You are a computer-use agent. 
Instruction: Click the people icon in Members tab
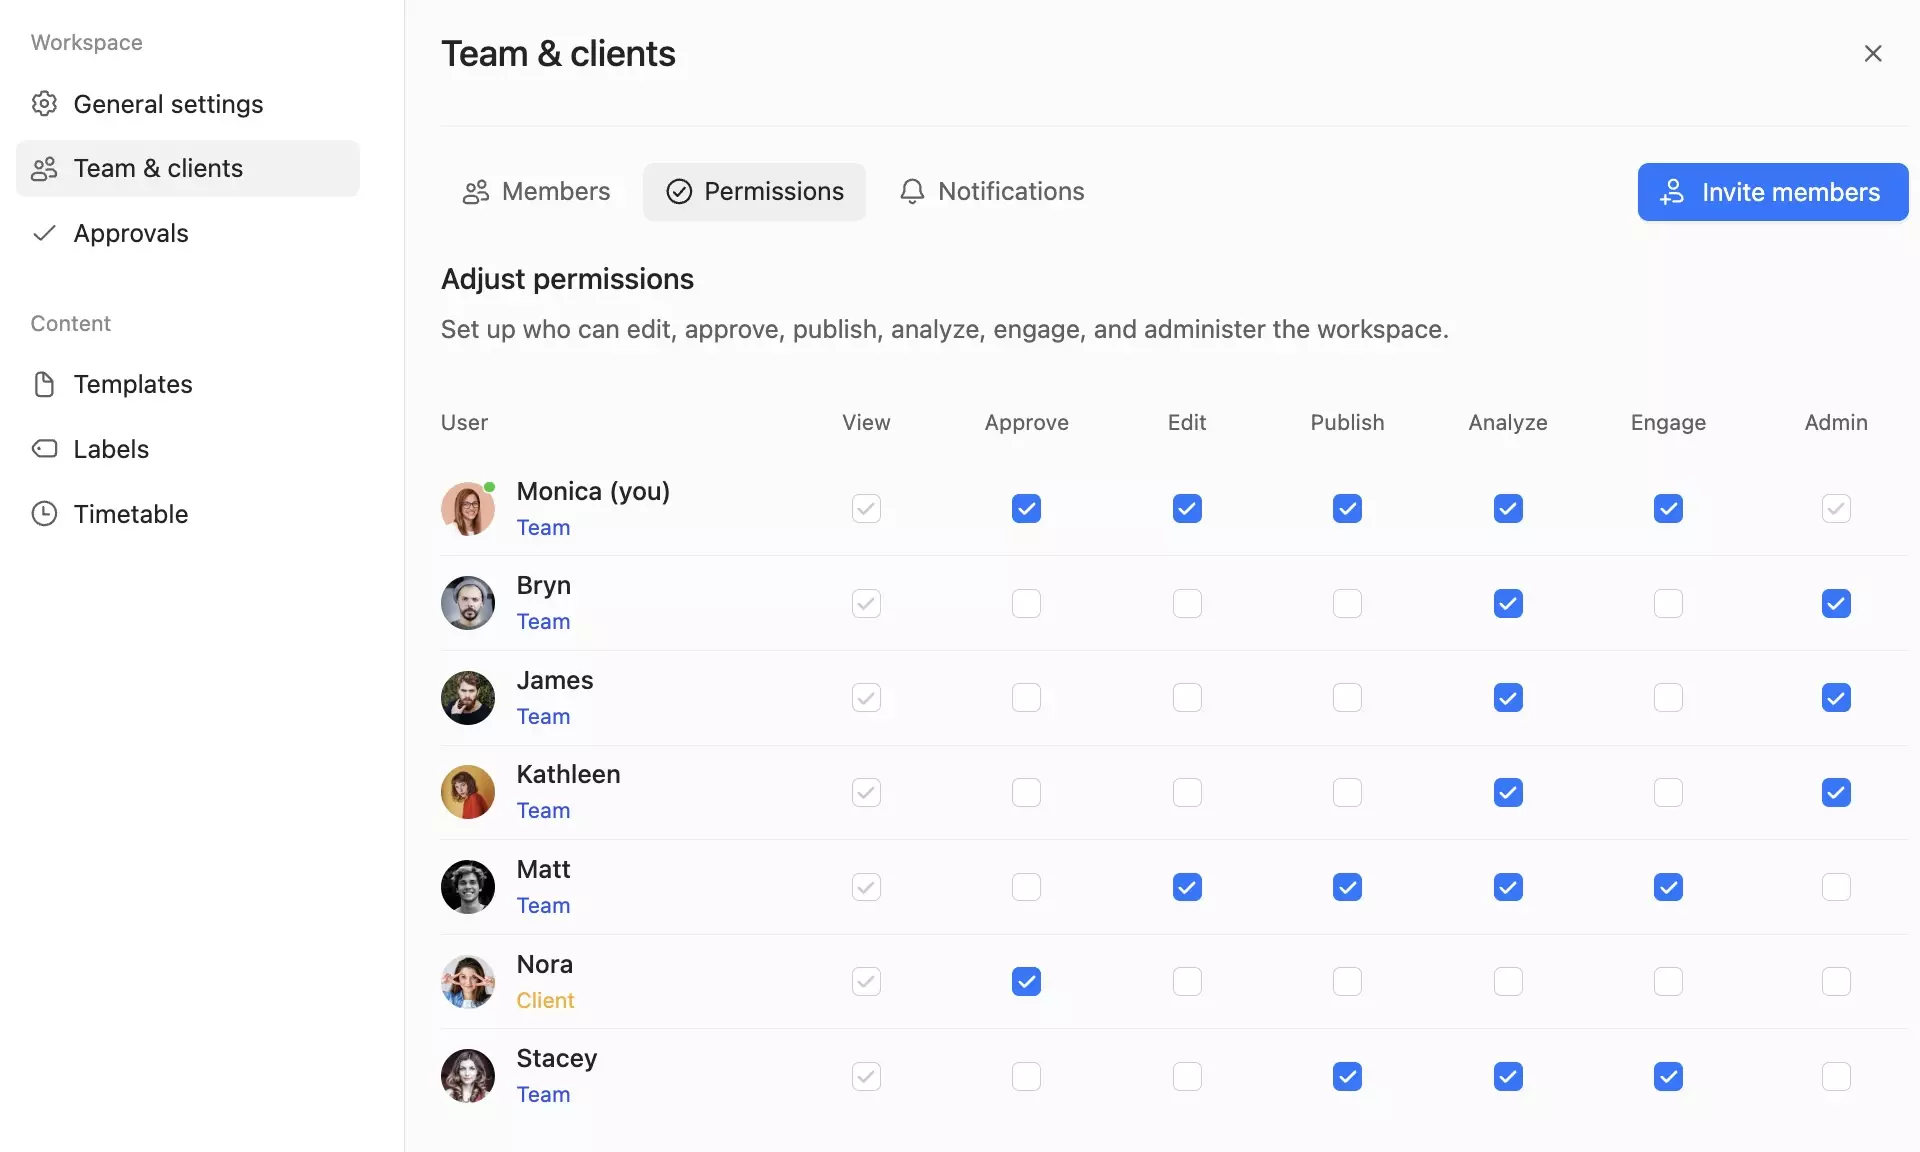[476, 191]
